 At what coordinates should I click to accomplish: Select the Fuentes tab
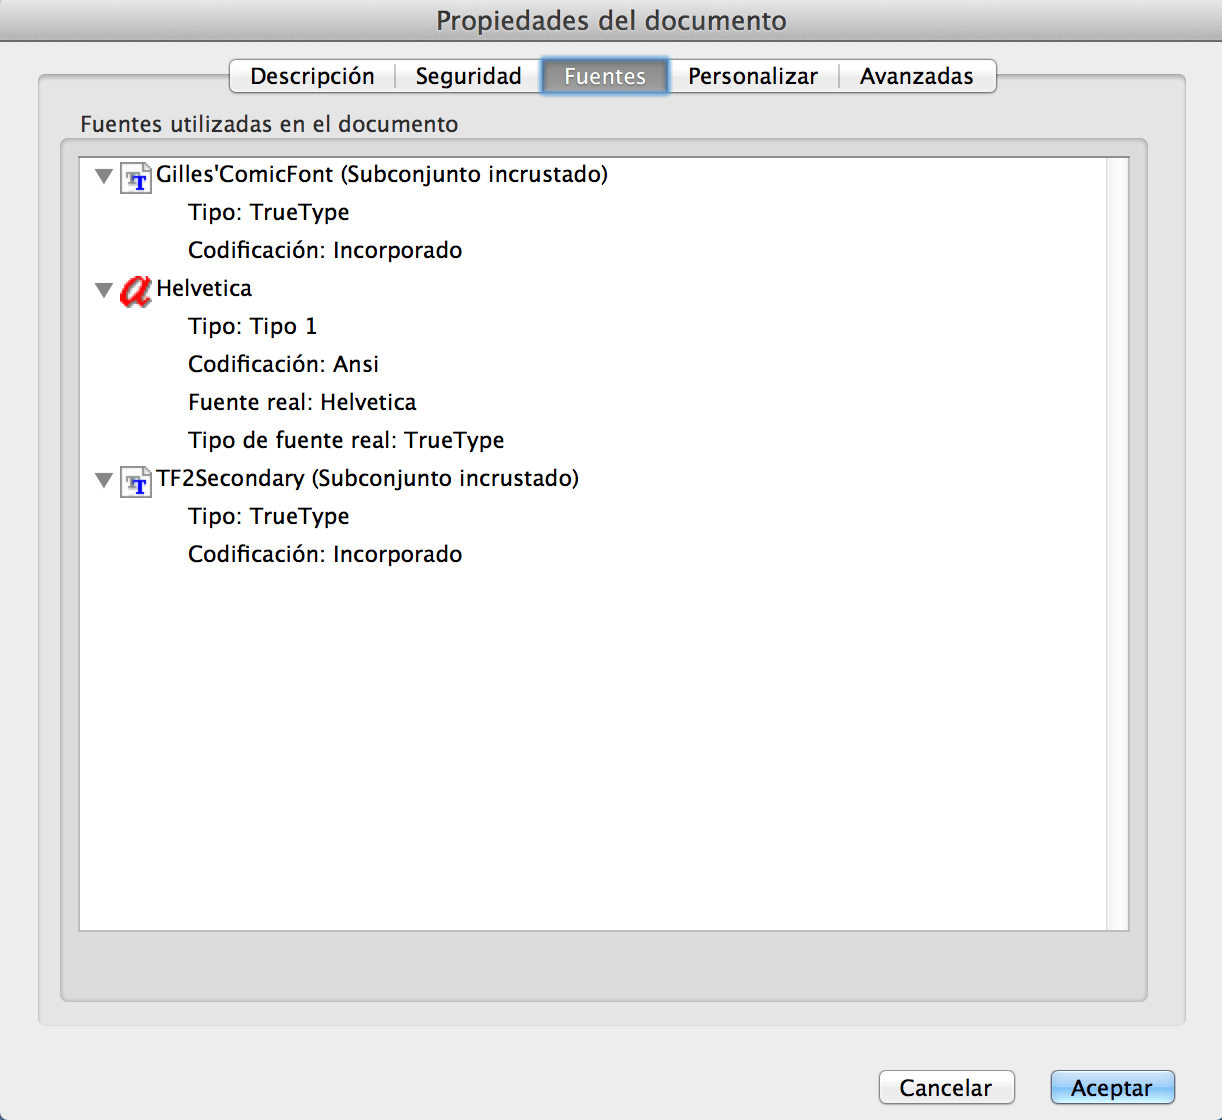tap(604, 76)
